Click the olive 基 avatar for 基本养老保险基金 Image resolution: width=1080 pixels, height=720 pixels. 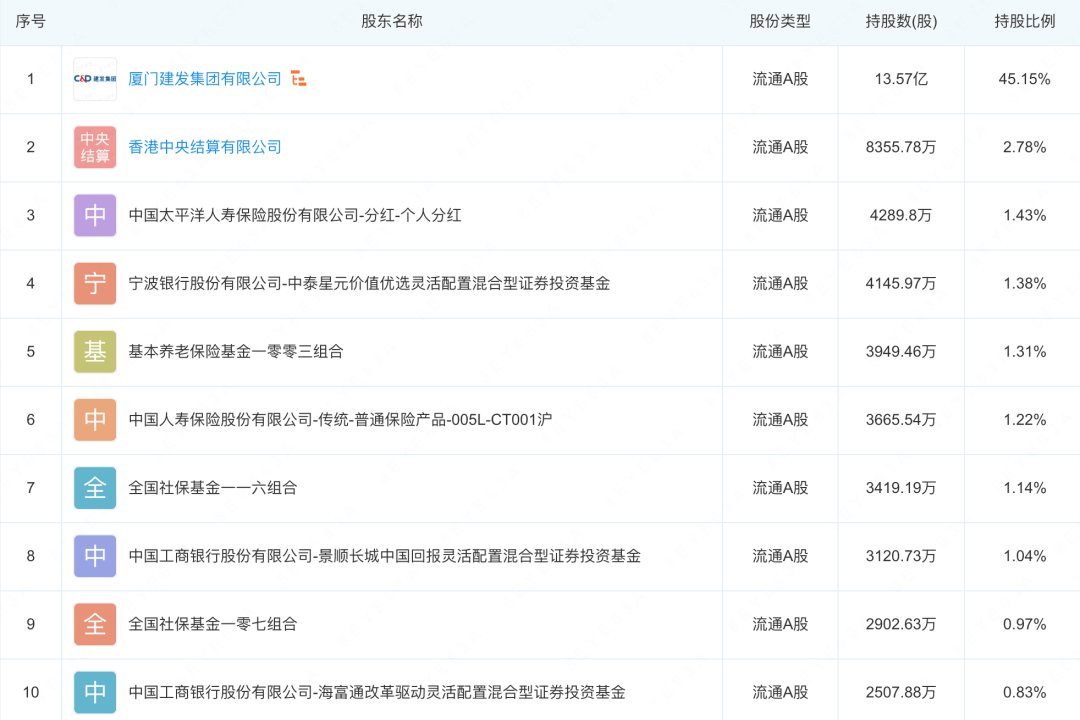pos(95,352)
